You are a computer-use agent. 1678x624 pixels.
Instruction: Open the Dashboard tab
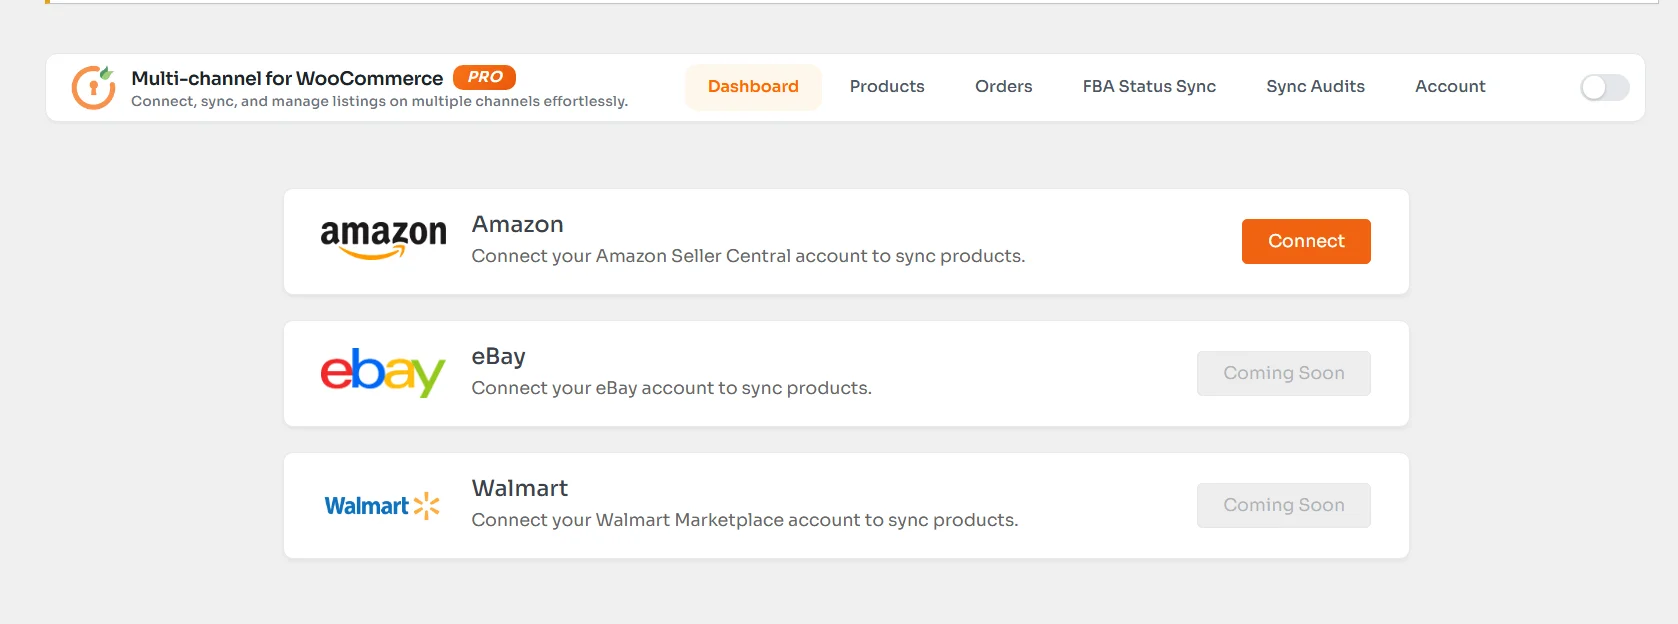[x=753, y=87]
